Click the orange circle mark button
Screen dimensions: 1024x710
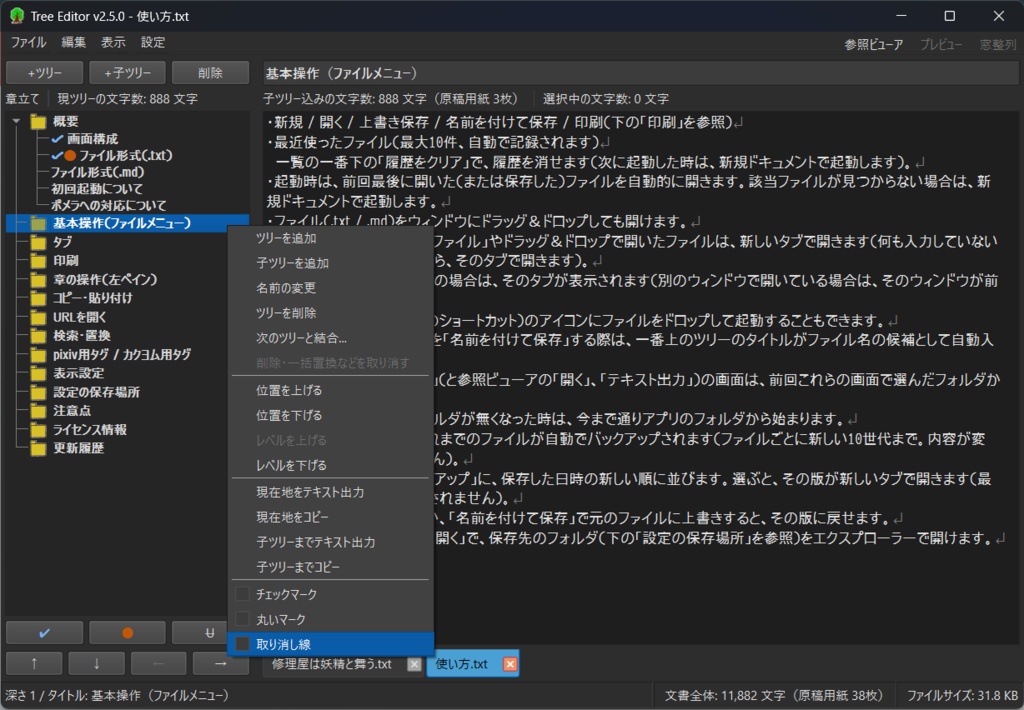tap(127, 632)
